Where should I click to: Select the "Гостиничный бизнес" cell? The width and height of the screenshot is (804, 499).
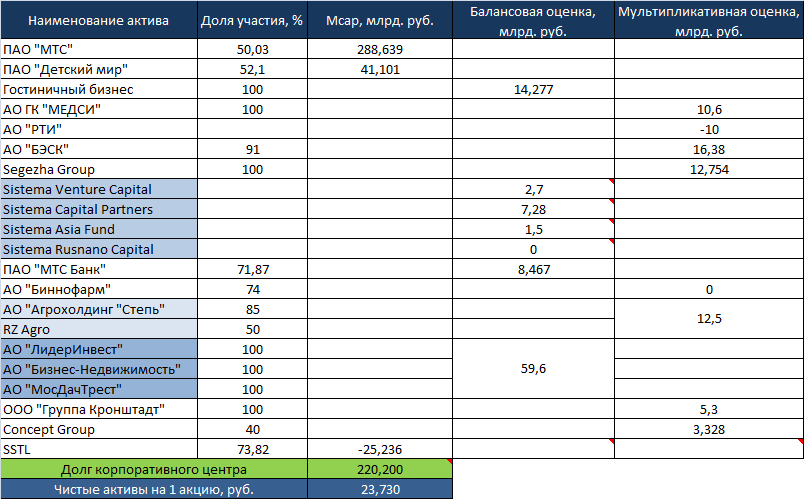(x=98, y=89)
